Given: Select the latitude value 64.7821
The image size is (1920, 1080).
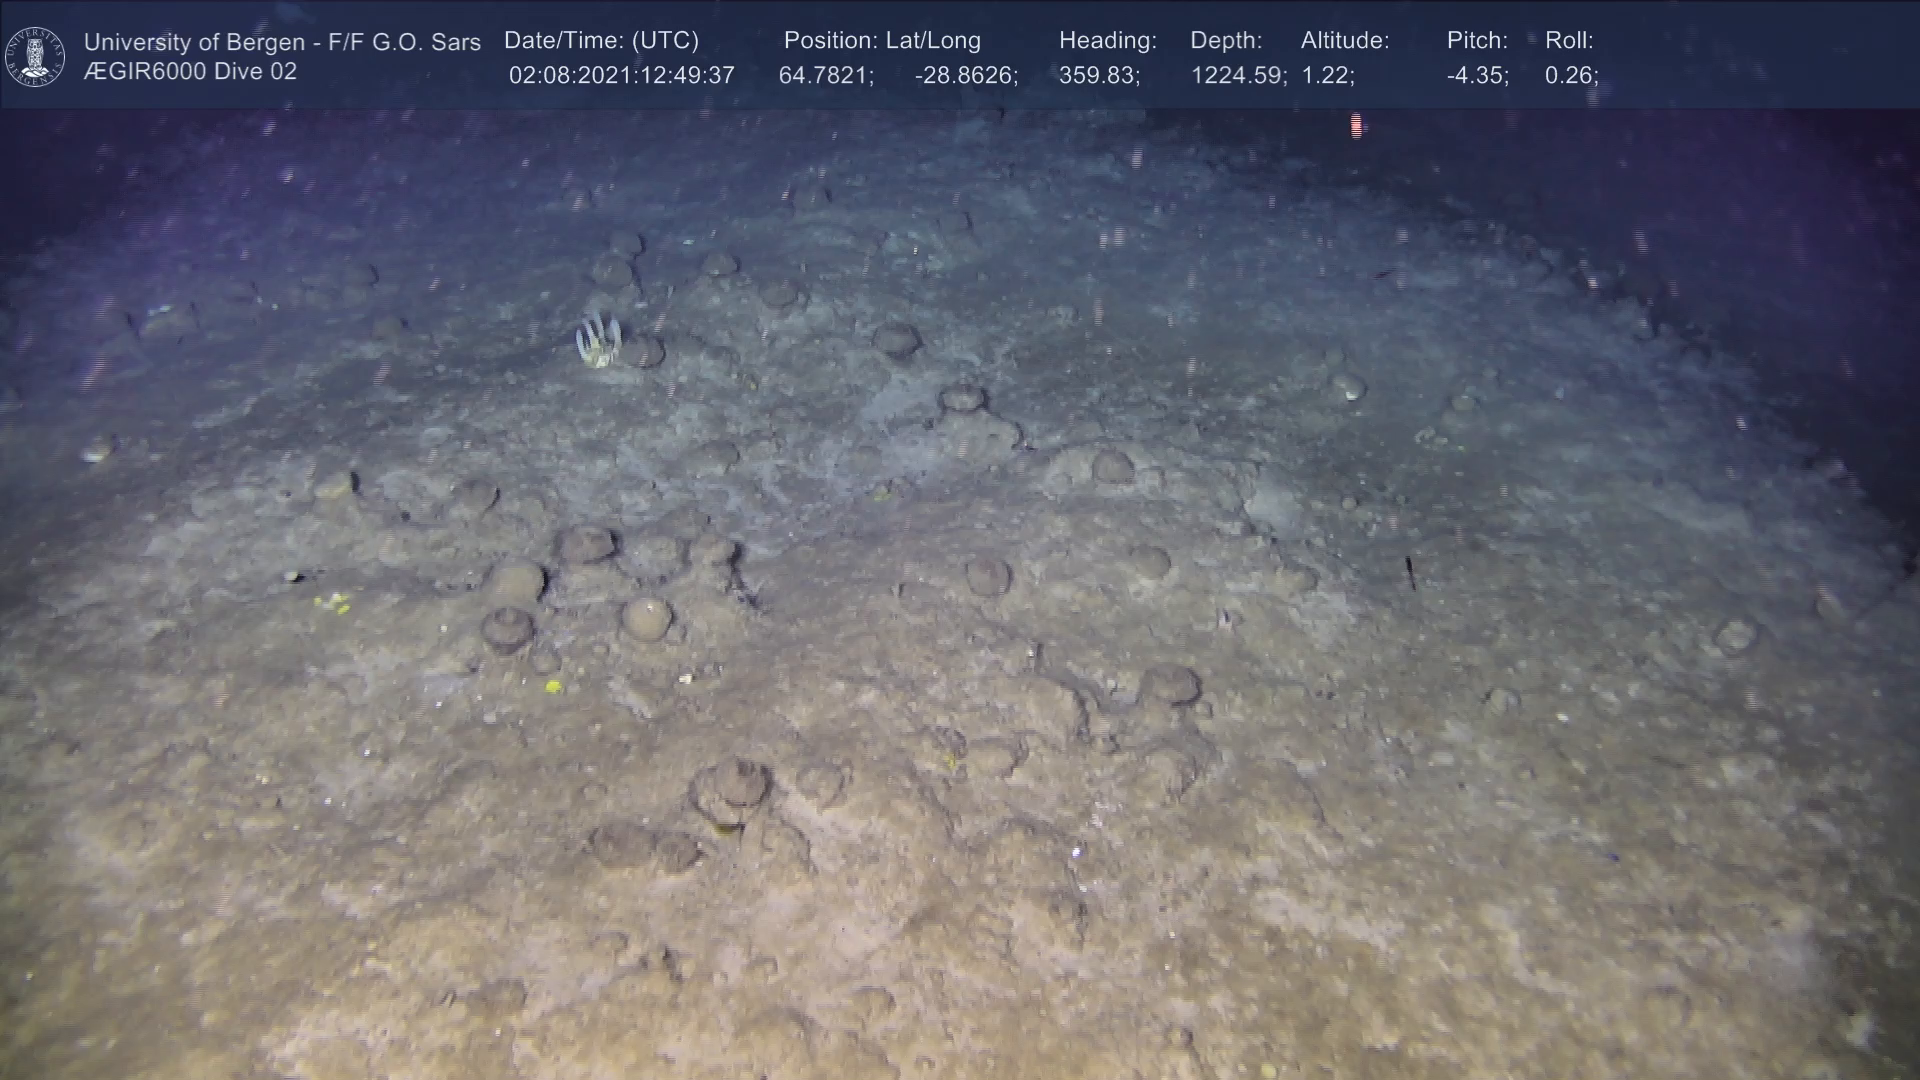Looking at the screenshot, I should [826, 76].
